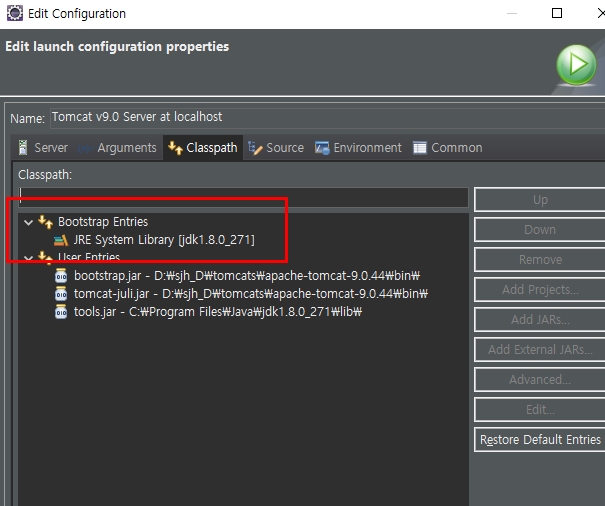This screenshot has height=506, width=605.
Task: Click the Classpath filter text field
Action: point(243,198)
